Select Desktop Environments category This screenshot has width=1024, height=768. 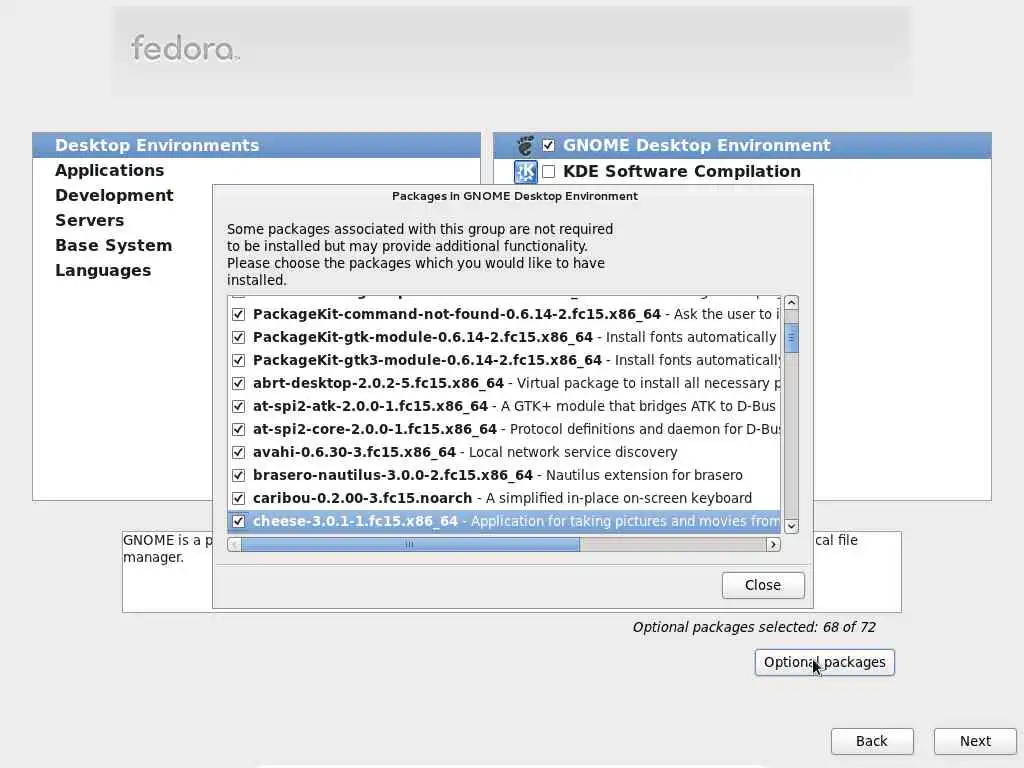257,145
